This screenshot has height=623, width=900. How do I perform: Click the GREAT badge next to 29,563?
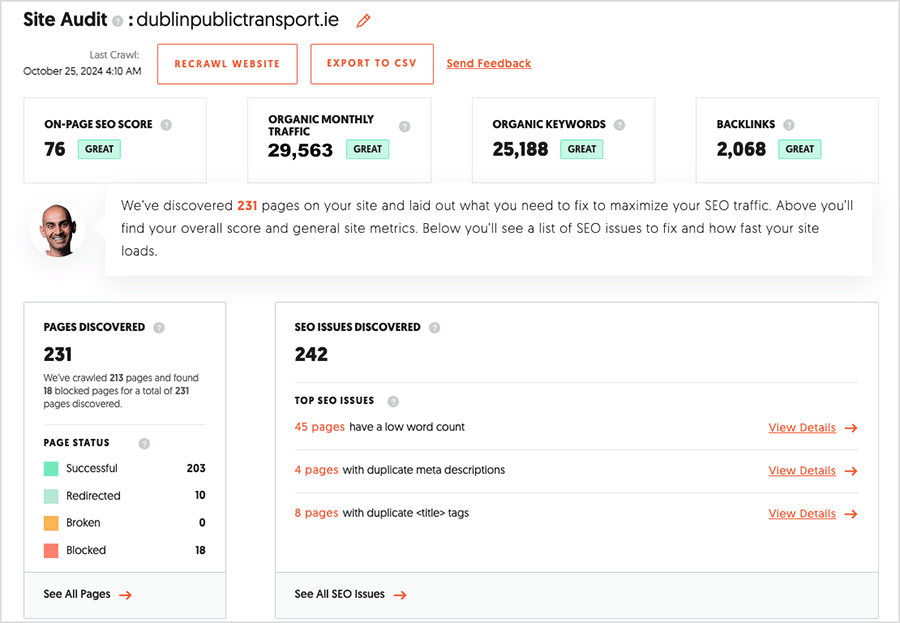click(367, 149)
